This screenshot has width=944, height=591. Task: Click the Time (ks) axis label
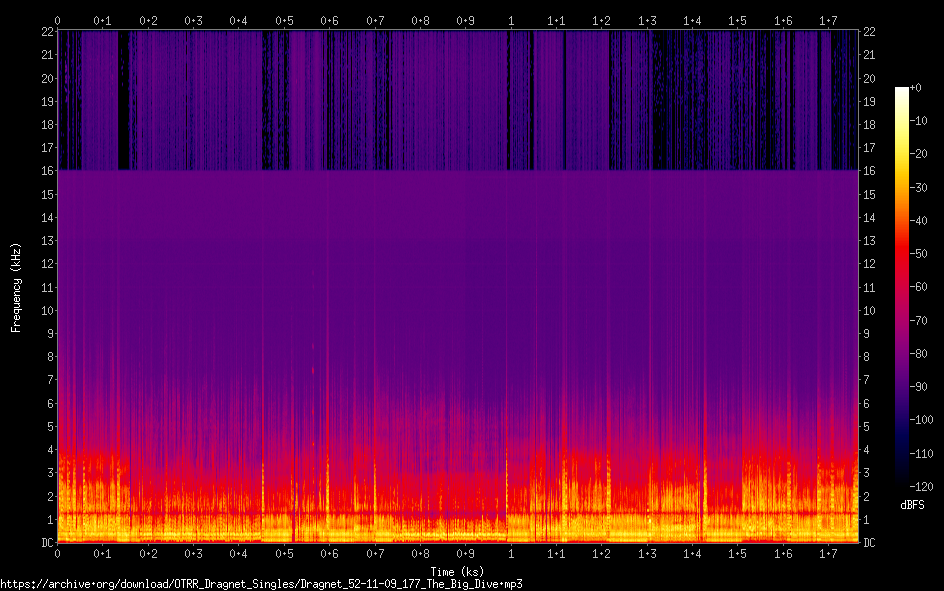click(x=457, y=571)
